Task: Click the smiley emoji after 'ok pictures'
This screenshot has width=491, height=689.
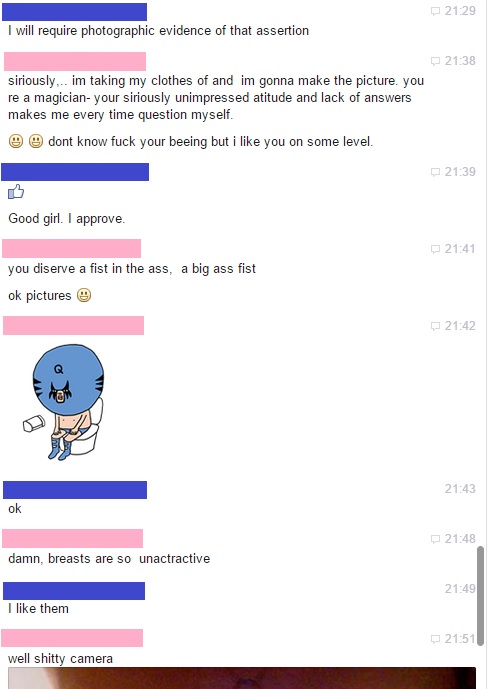Action: (x=84, y=295)
